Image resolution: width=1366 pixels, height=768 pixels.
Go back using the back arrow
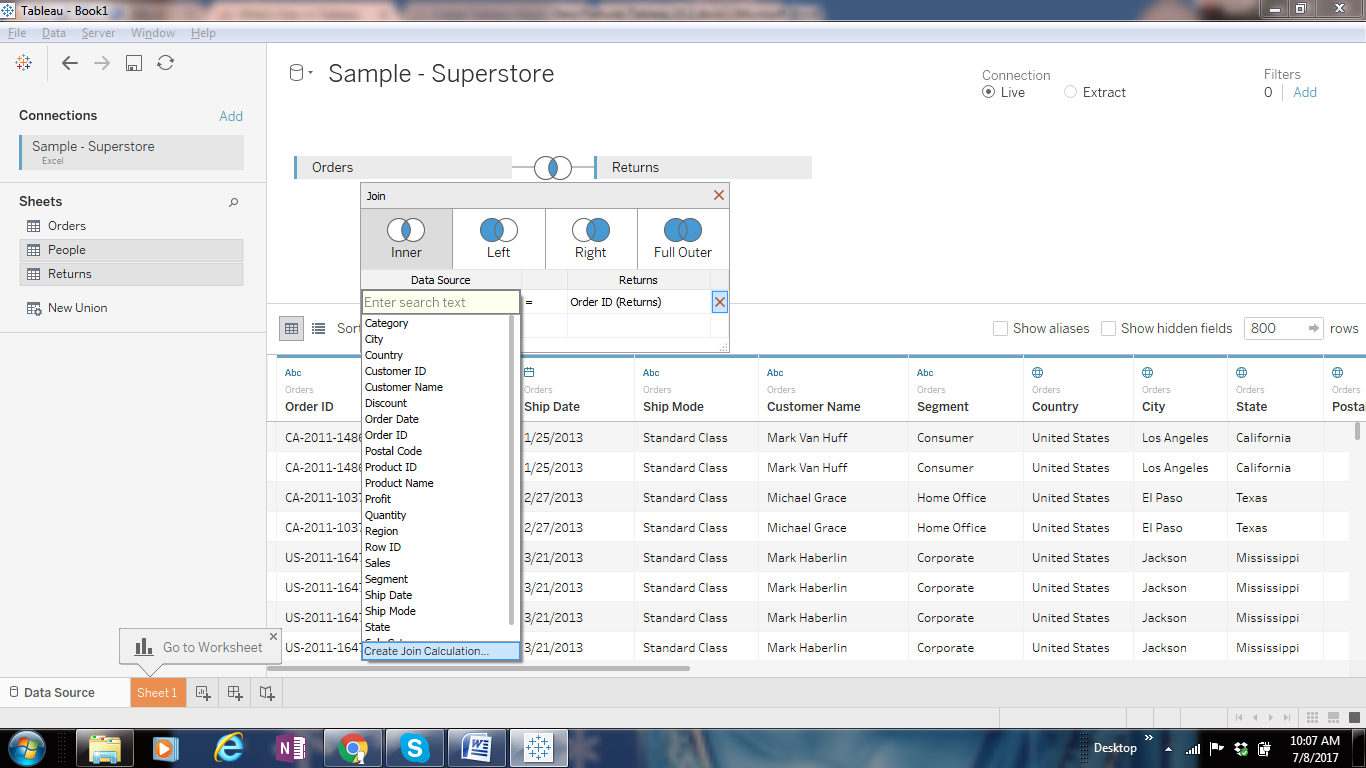coord(70,63)
